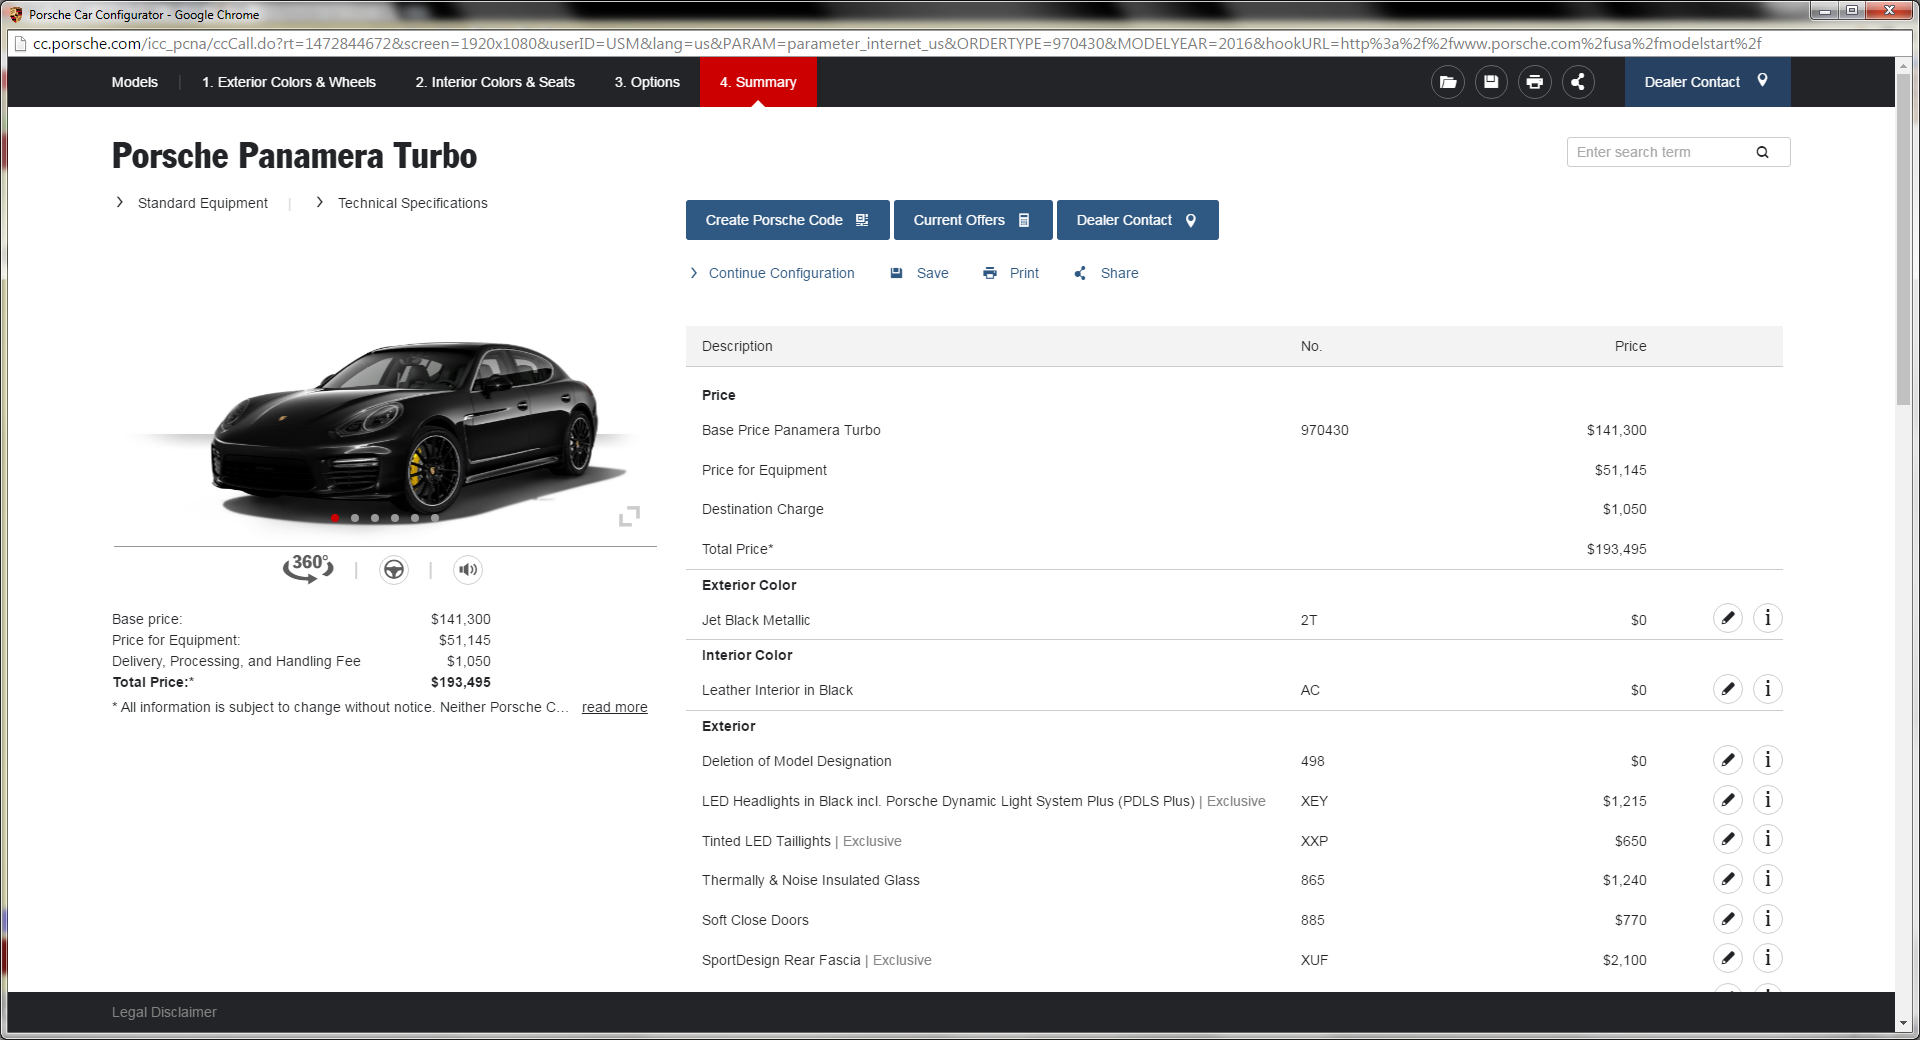
Task: Show info for Thermally & Noise Insulated Glass
Action: coord(1767,879)
